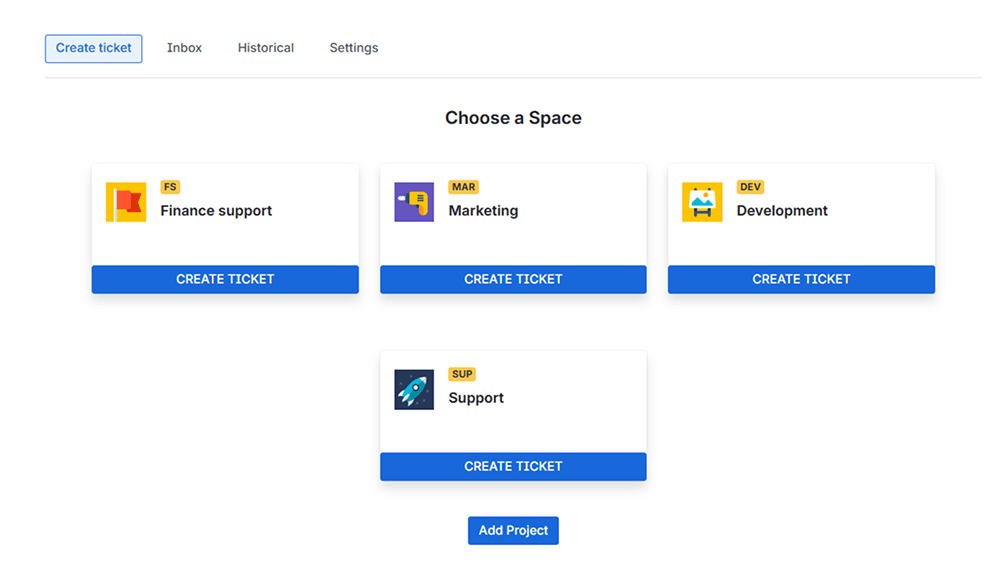Click the DEV key badge

pos(750,187)
